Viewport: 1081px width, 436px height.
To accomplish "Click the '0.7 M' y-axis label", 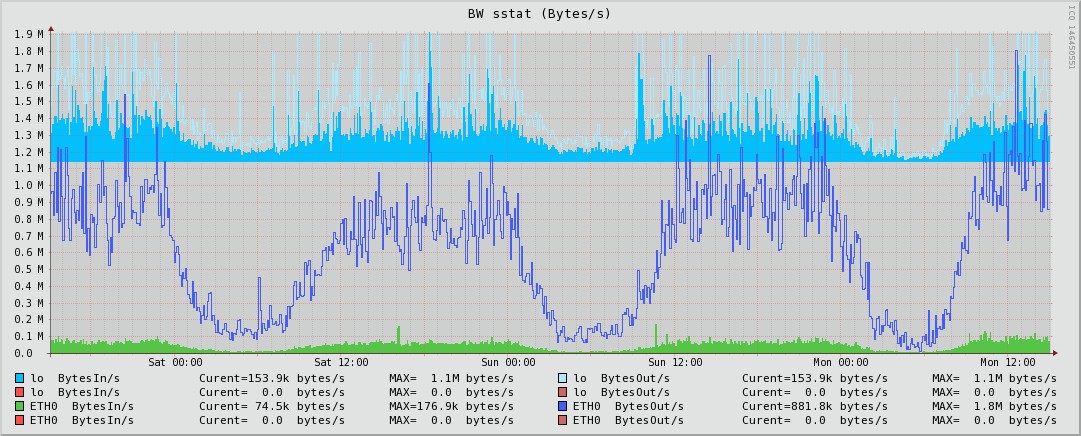I will 28,236.
